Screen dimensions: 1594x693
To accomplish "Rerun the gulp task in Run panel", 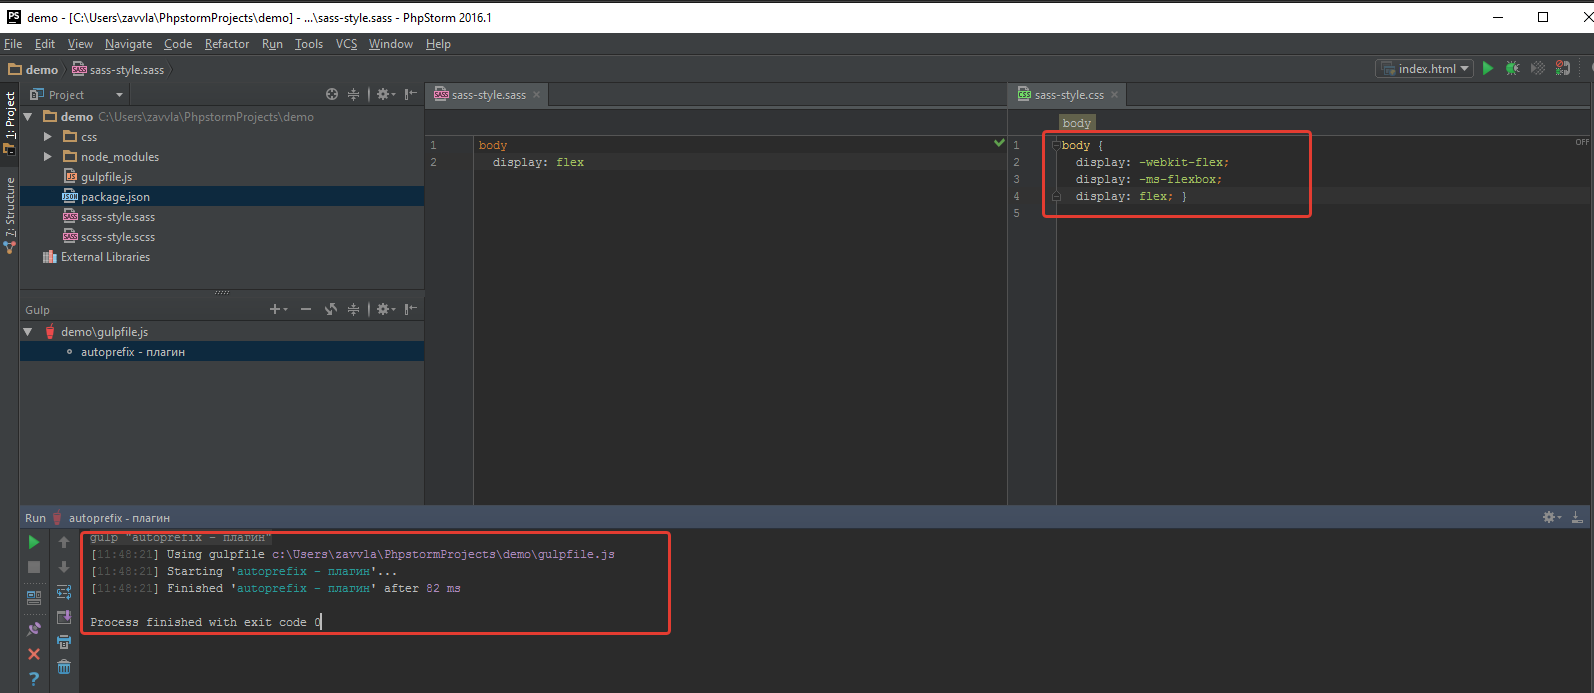I will pos(34,542).
